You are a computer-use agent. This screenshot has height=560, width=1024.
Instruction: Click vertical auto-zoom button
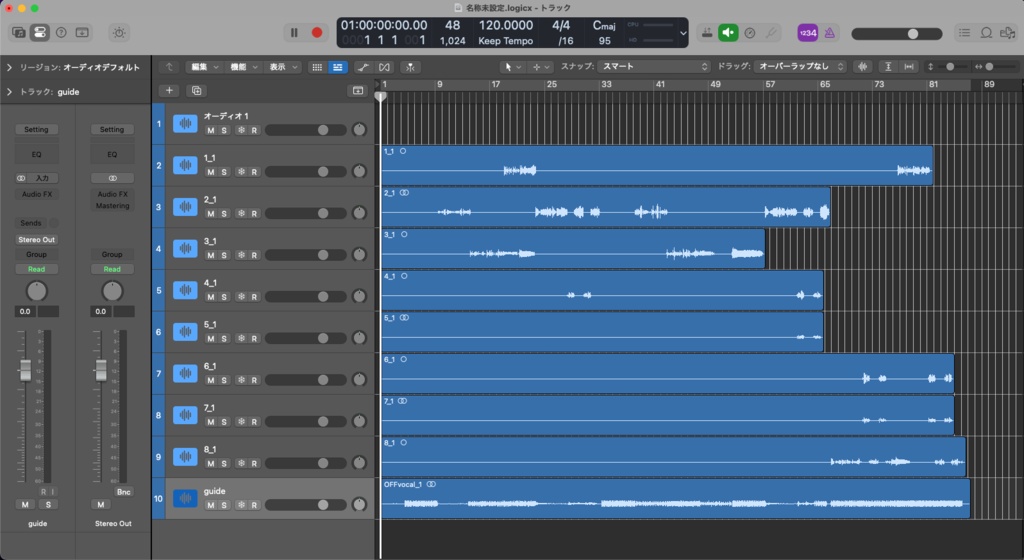pos(888,67)
